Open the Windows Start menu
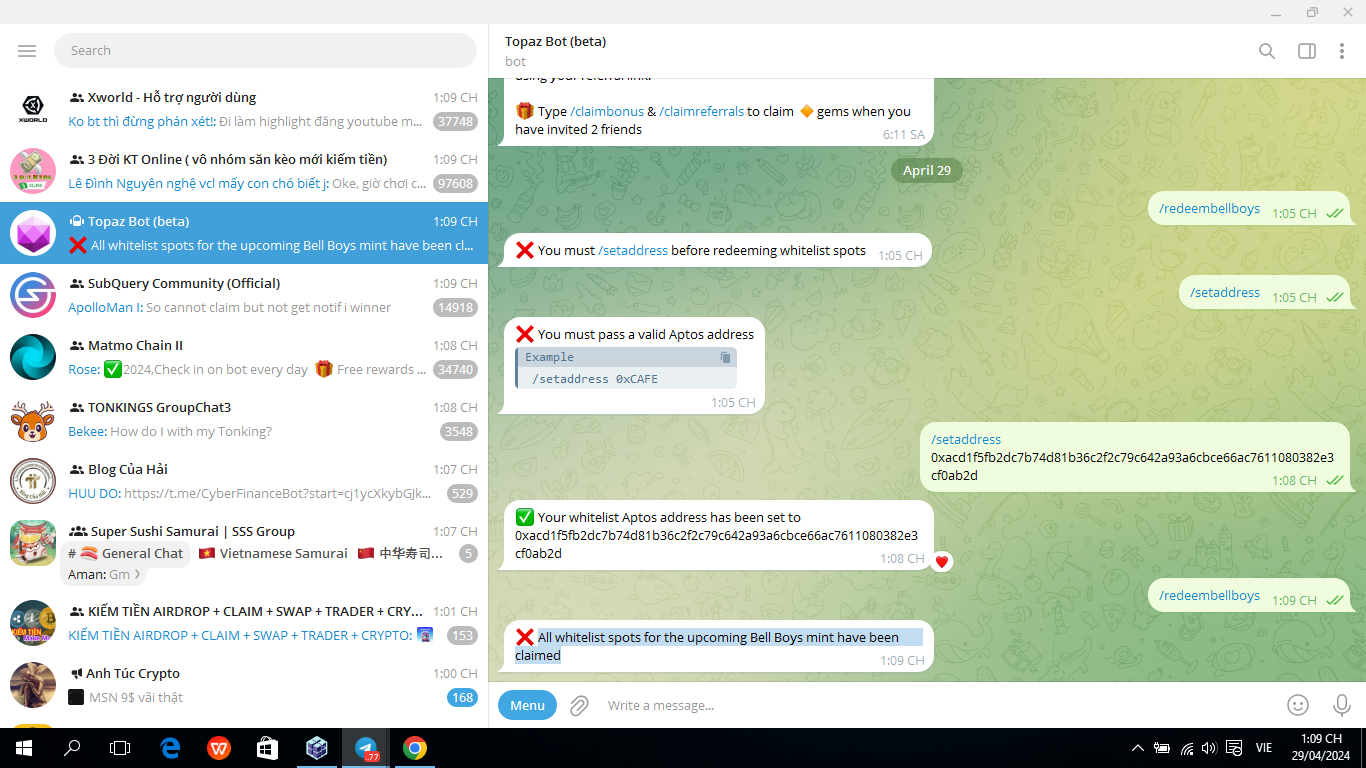This screenshot has width=1366, height=768. pyautogui.click(x=23, y=748)
